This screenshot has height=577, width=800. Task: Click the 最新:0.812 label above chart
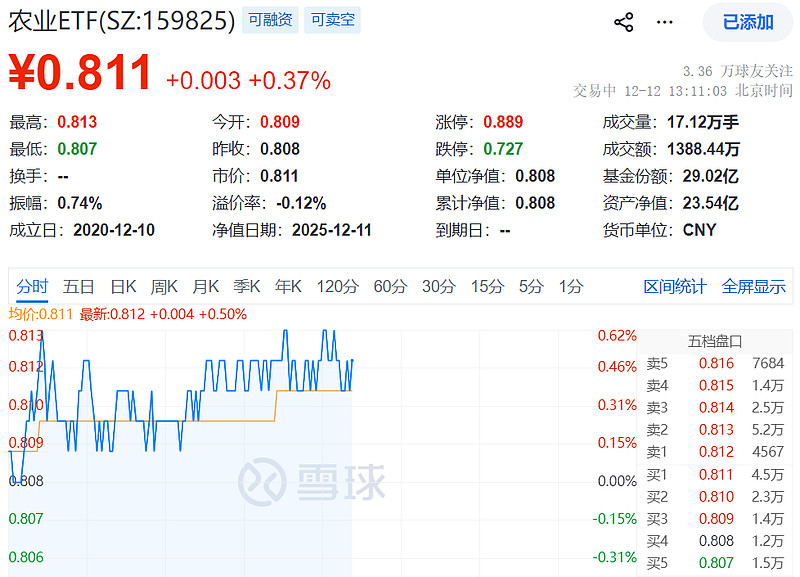tap(112, 314)
